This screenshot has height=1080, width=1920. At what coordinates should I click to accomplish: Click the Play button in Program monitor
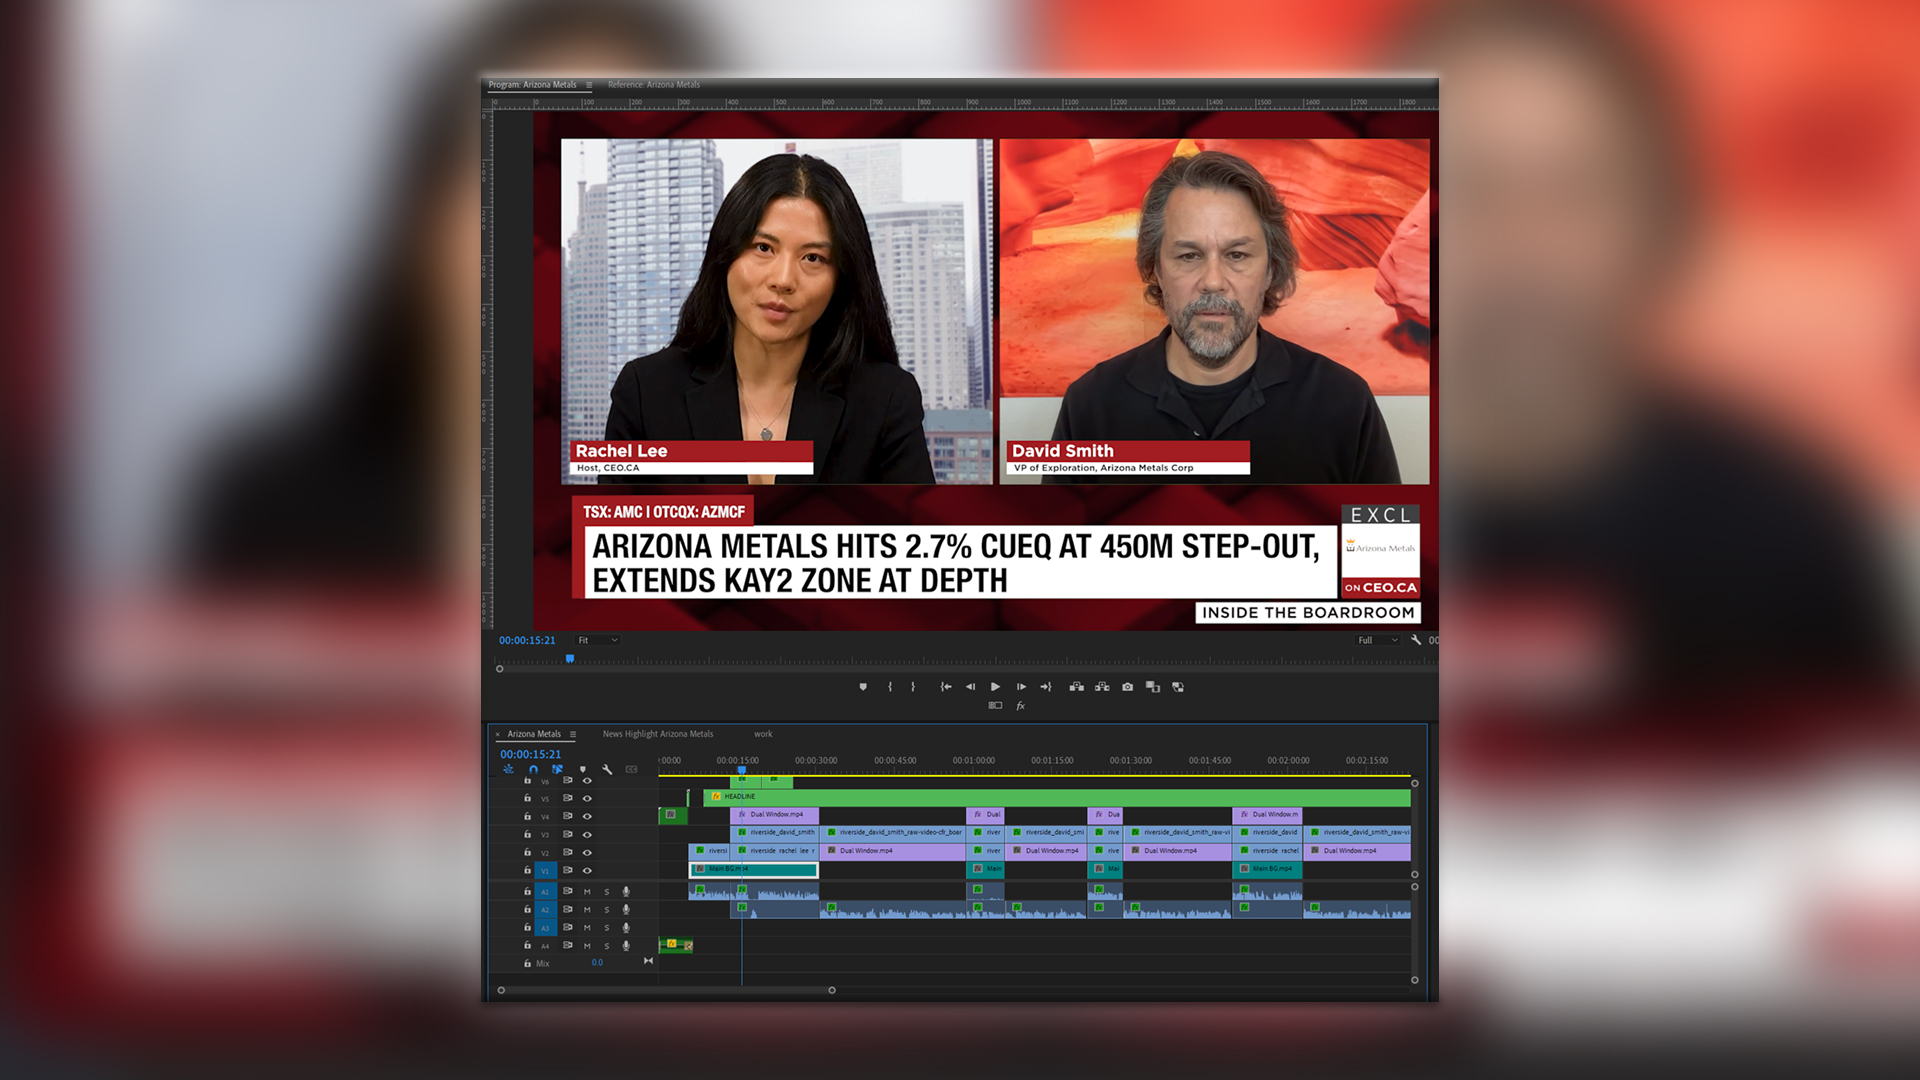point(995,687)
